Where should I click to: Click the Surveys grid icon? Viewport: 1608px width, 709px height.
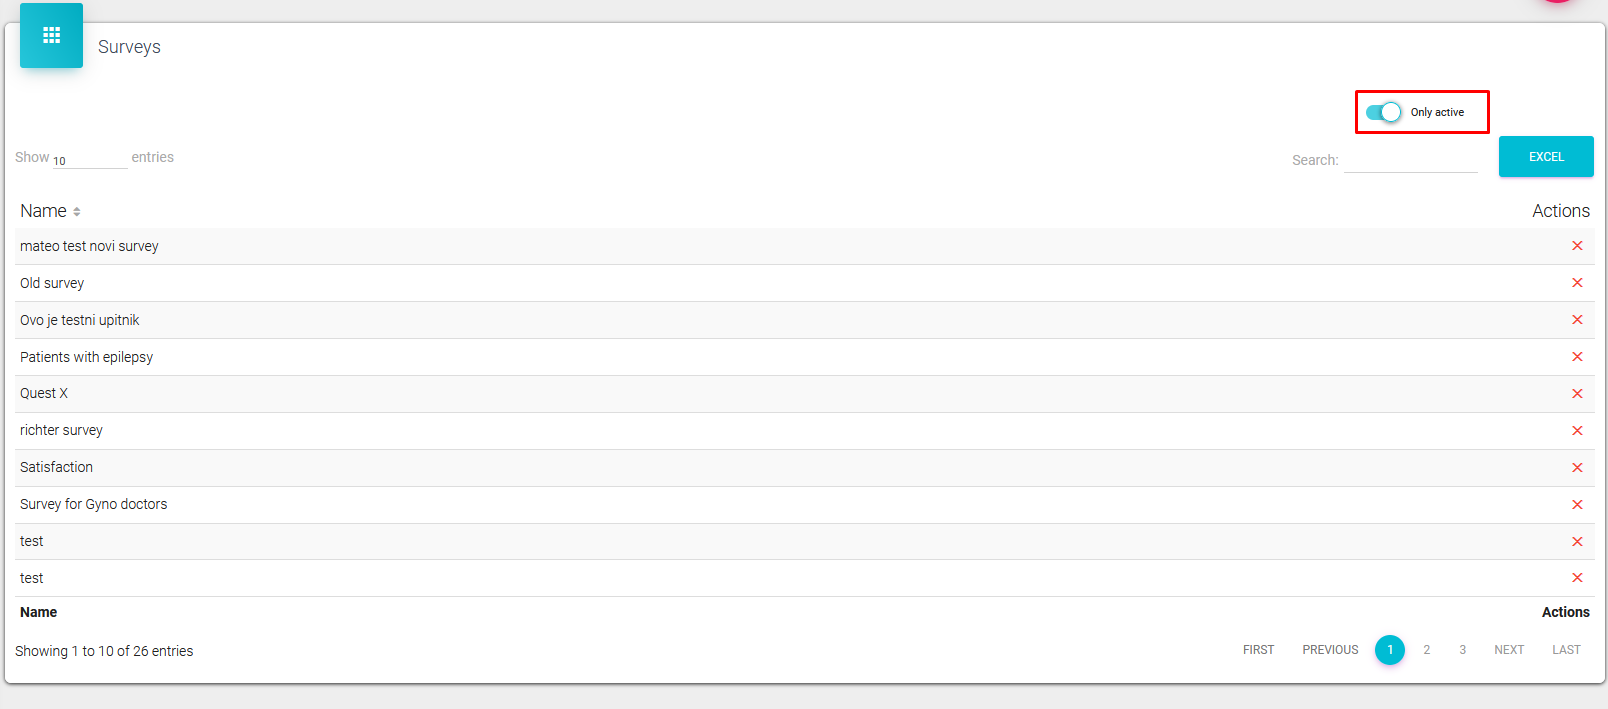(x=51, y=36)
